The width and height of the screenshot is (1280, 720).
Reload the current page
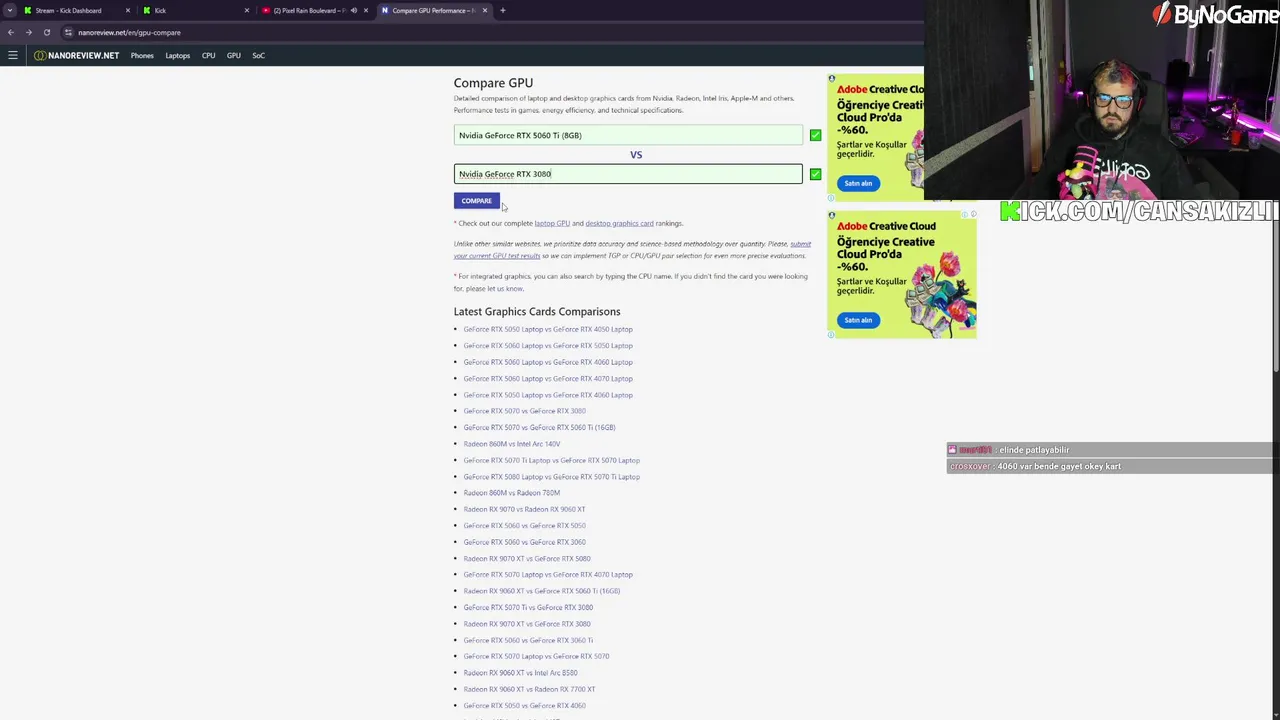coord(46,32)
